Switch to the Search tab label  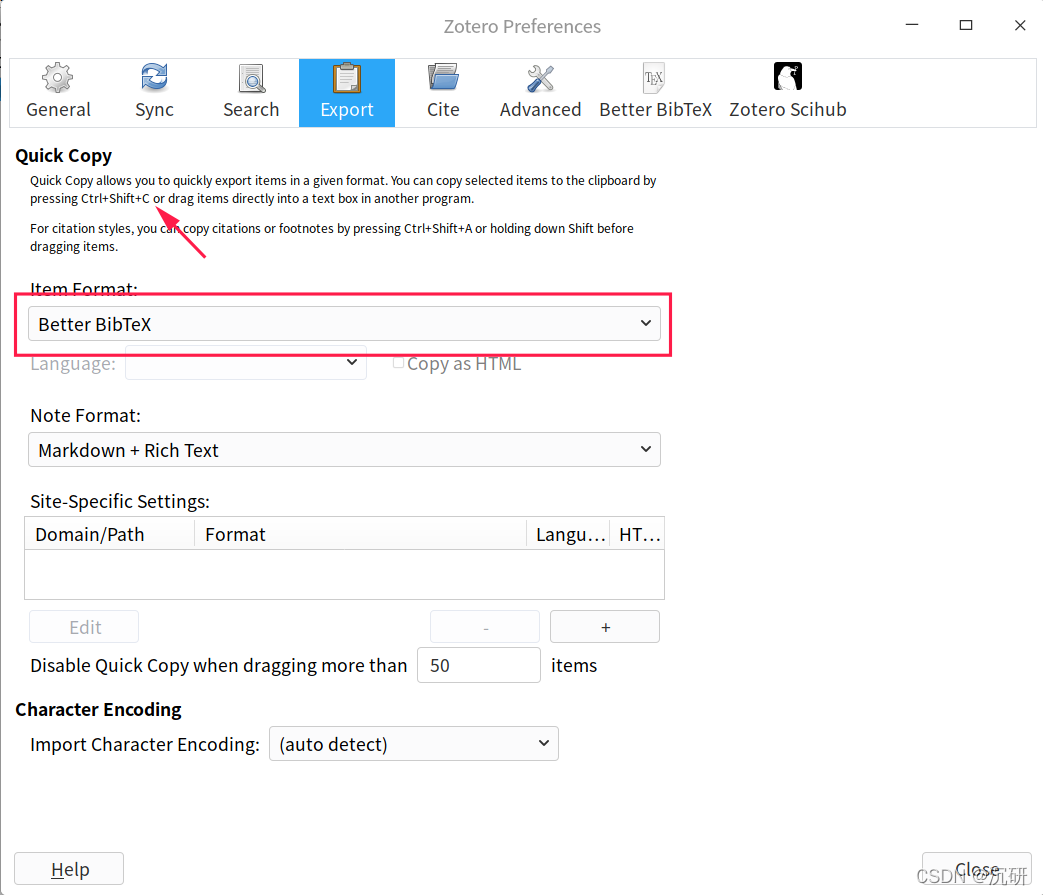251,110
